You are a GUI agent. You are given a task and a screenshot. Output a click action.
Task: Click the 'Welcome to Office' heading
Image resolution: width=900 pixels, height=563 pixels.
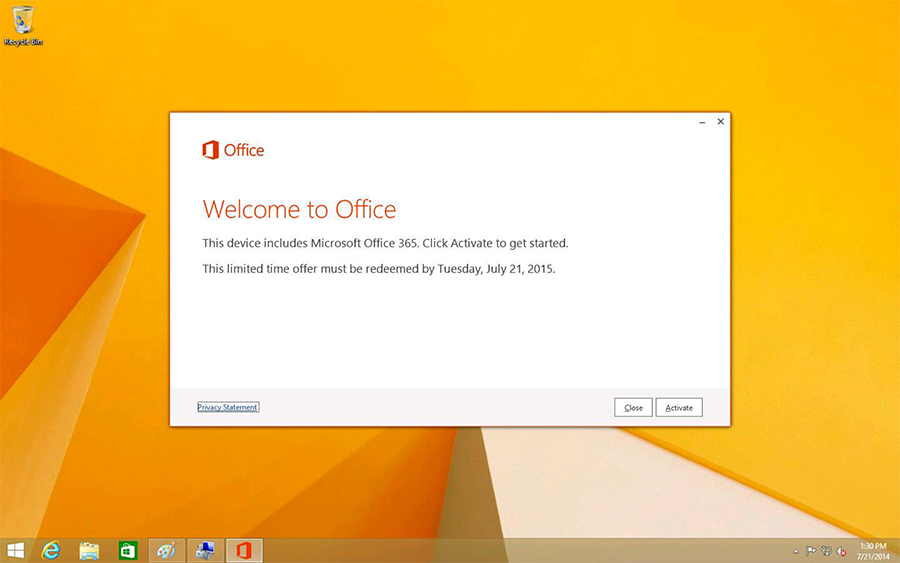point(299,209)
